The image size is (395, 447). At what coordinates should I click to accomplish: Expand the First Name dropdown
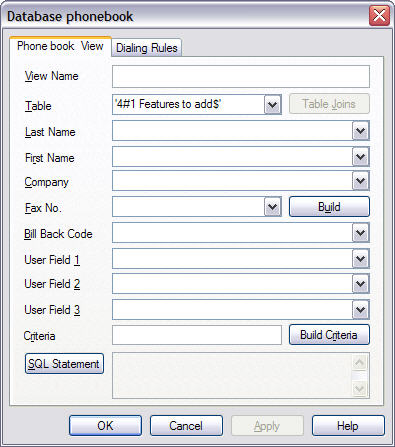coord(361,157)
